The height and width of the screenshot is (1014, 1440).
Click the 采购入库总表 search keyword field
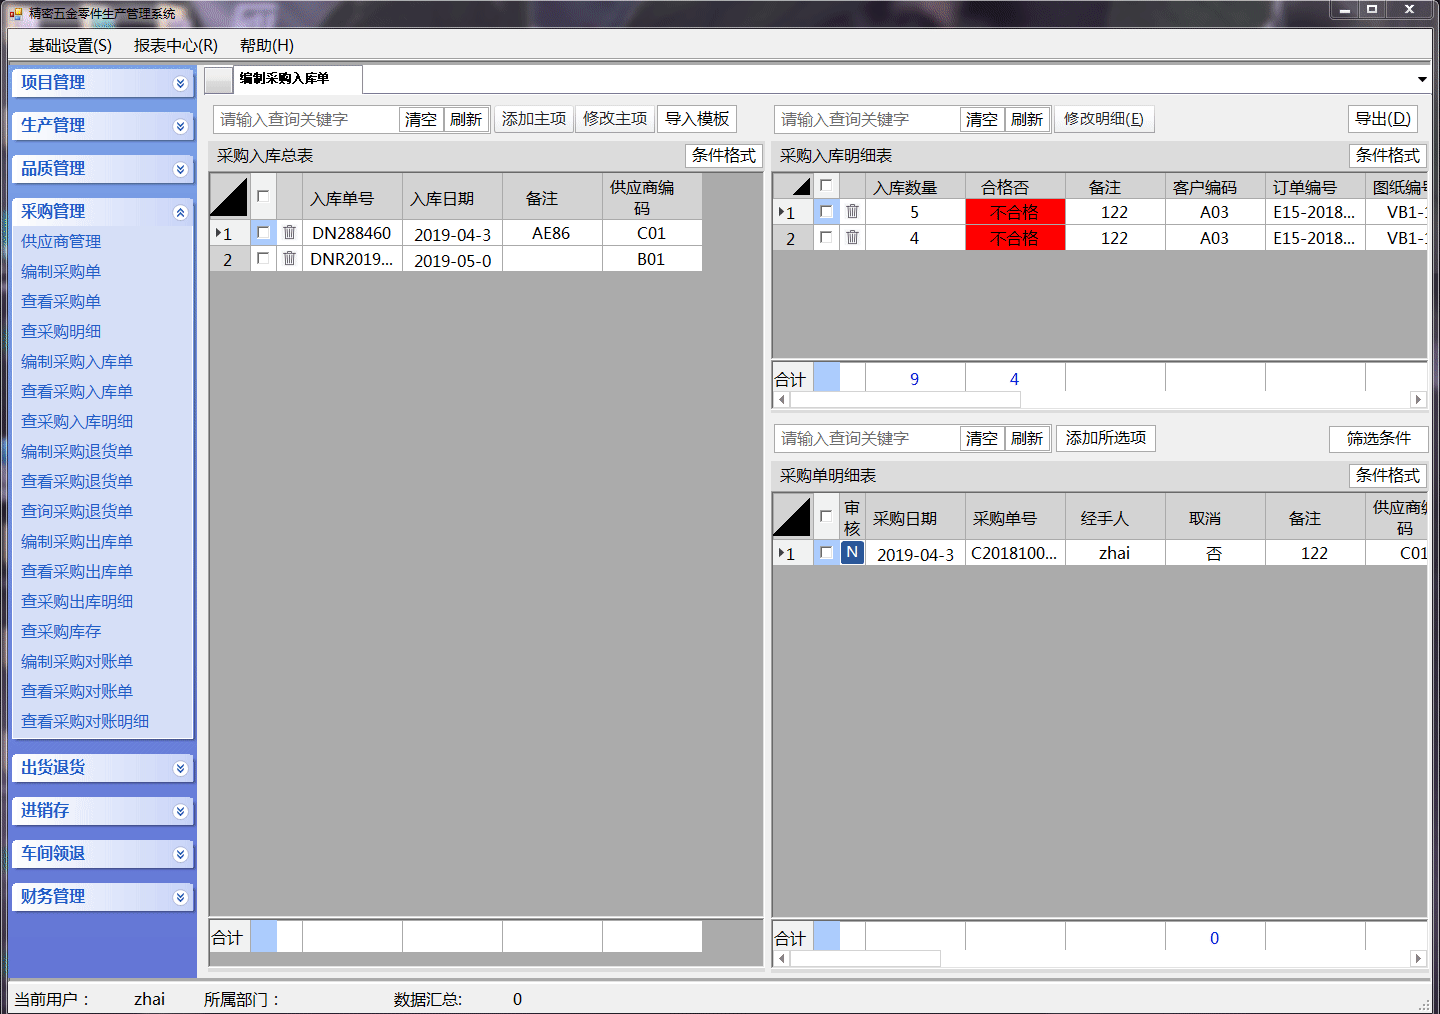[306, 120]
